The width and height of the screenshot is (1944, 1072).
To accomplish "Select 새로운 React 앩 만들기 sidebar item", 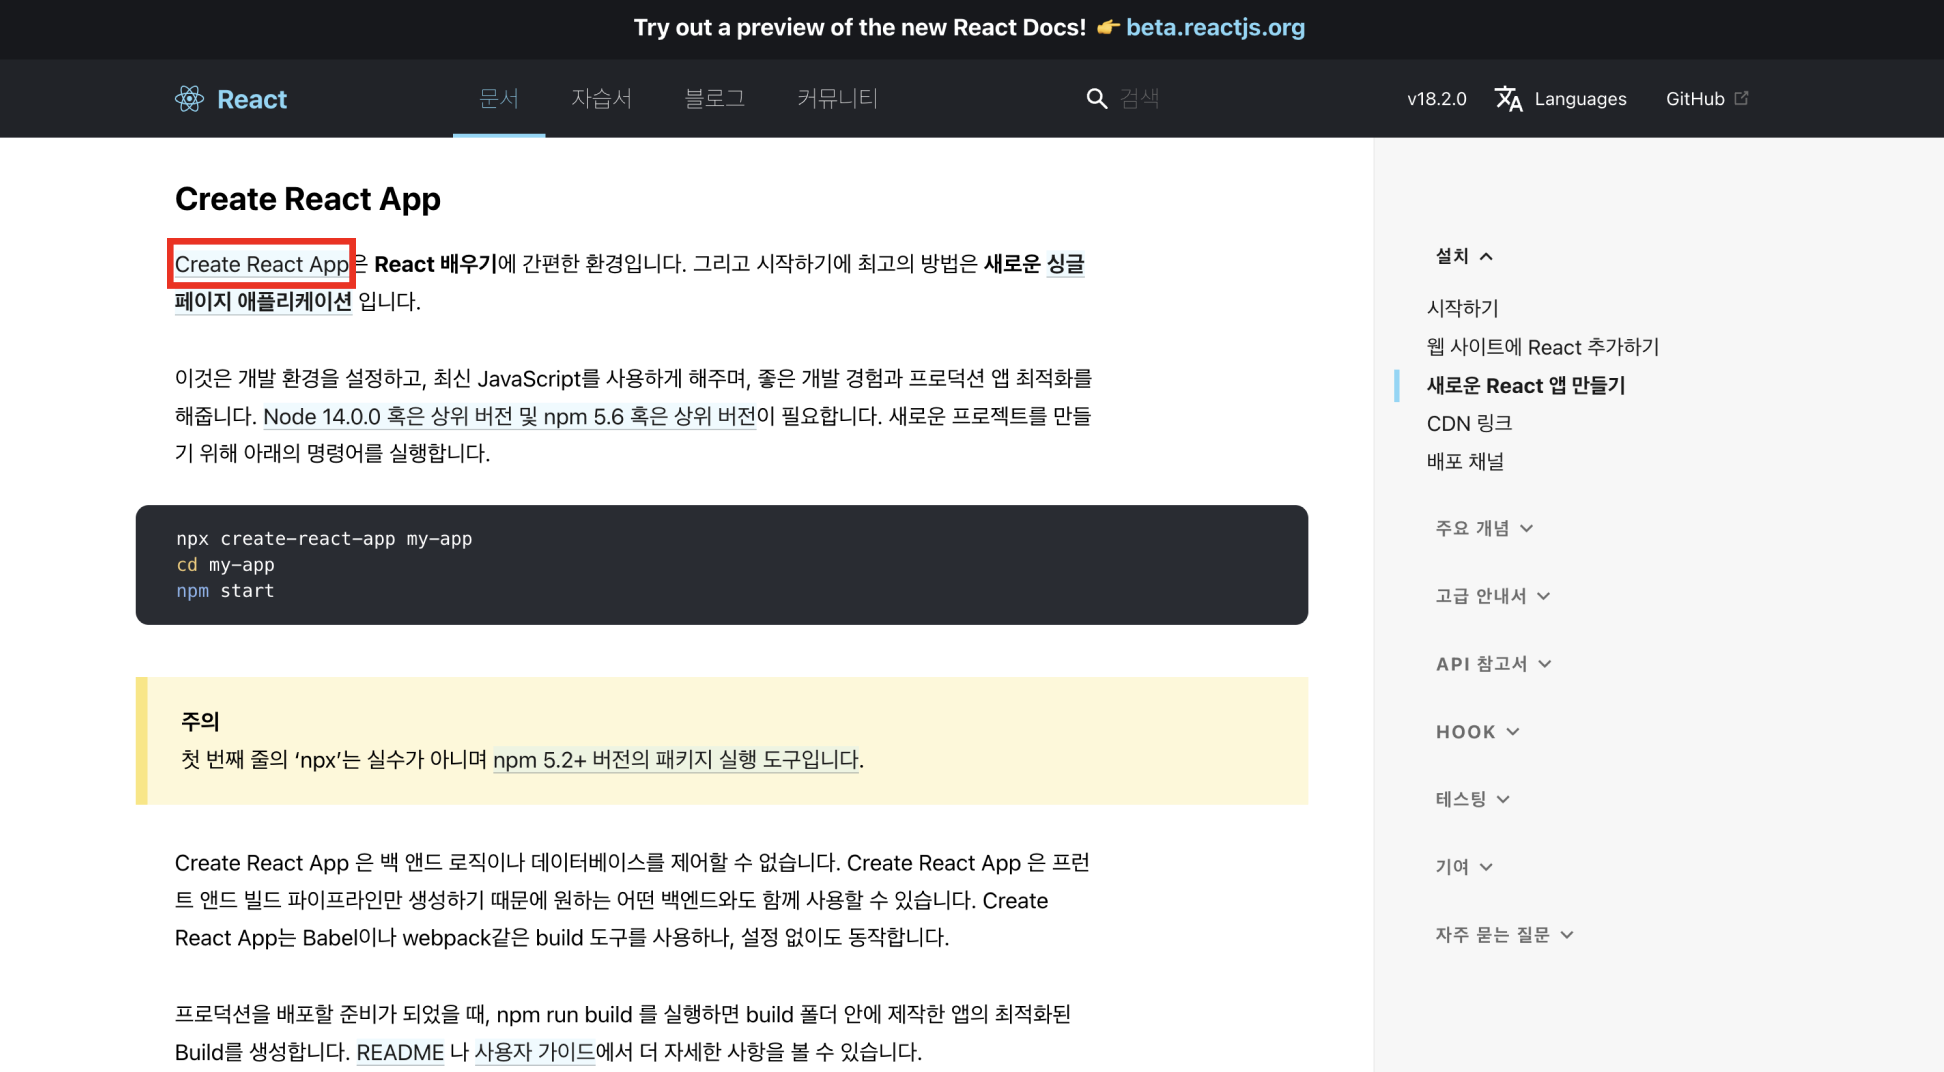I will (1526, 385).
